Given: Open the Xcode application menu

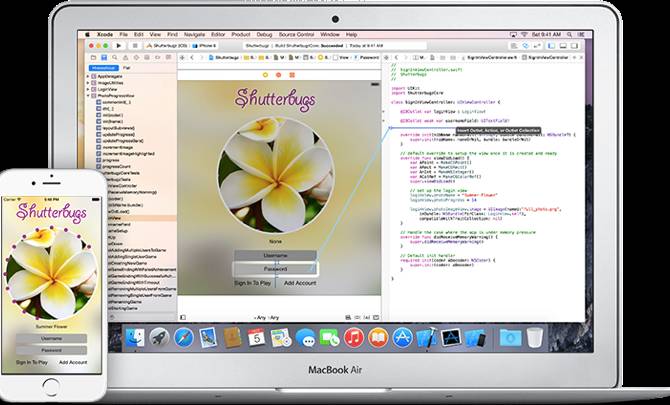Looking at the screenshot, I should click(x=105, y=34).
